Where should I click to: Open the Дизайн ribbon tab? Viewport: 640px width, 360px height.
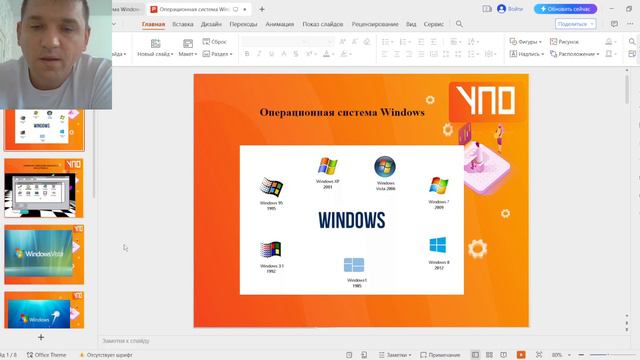pos(211,24)
